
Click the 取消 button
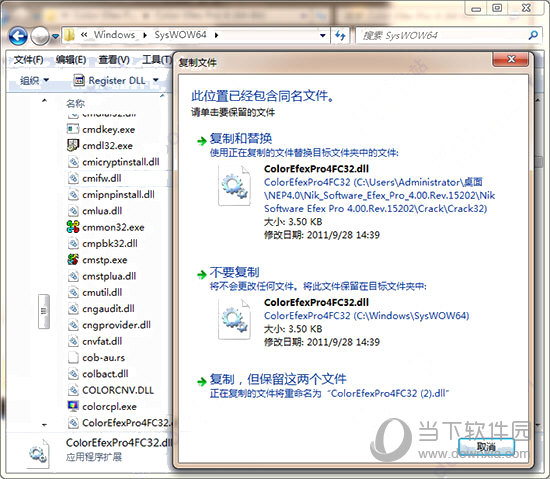pos(486,447)
